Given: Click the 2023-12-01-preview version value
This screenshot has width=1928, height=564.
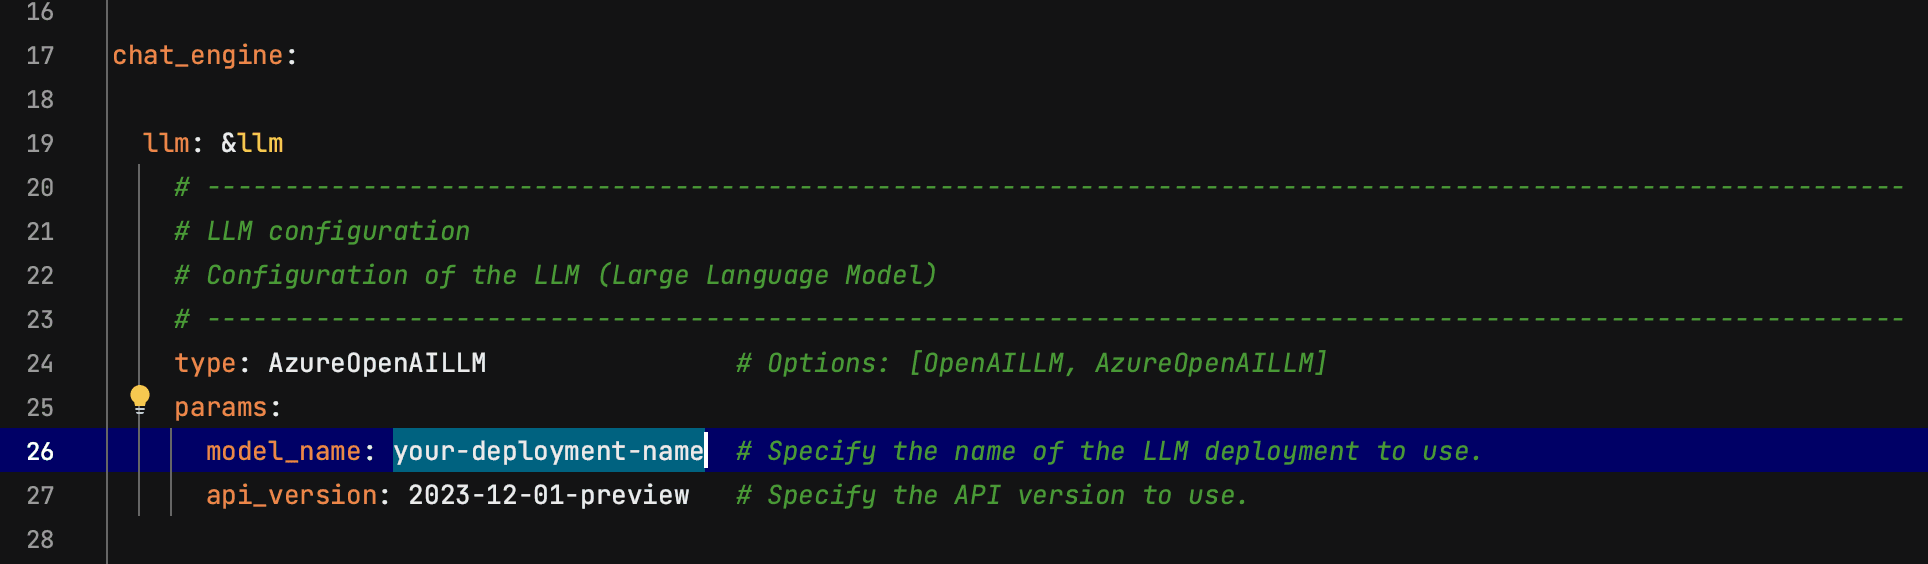Looking at the screenshot, I should (x=548, y=496).
